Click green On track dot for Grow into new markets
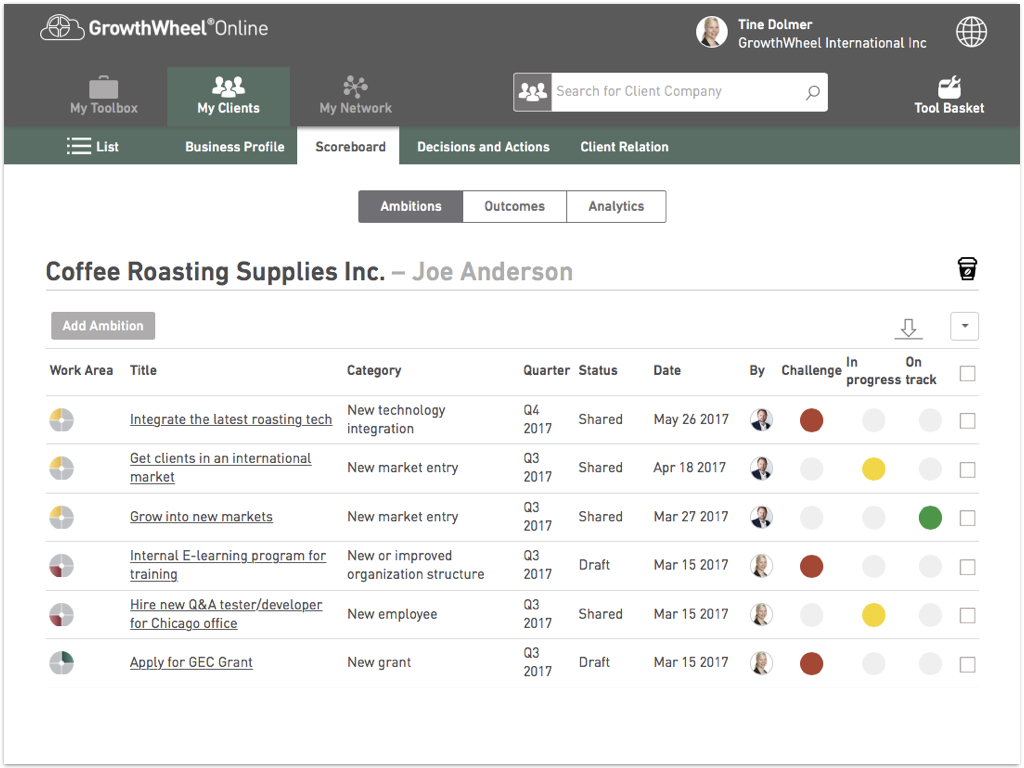The width and height of the screenshot is (1024, 768). (x=930, y=517)
